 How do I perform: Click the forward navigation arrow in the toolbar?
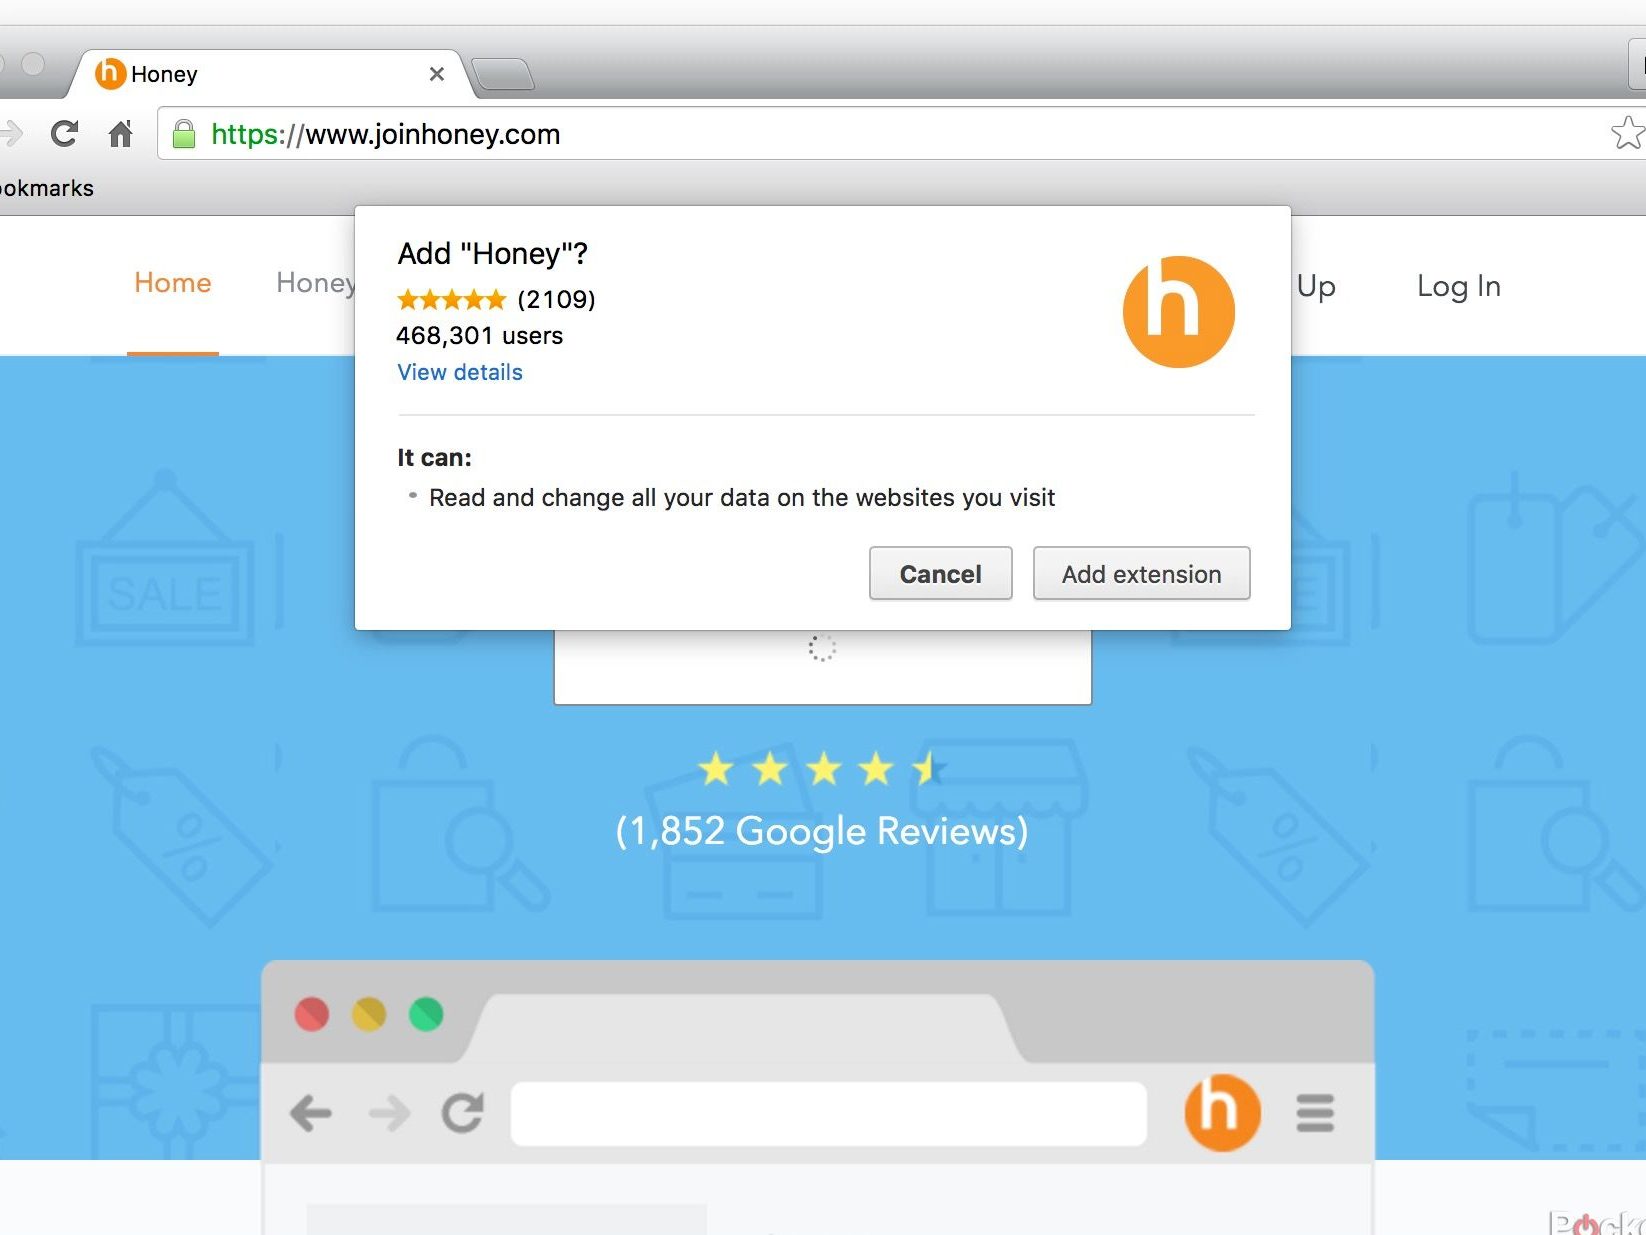click(11, 133)
